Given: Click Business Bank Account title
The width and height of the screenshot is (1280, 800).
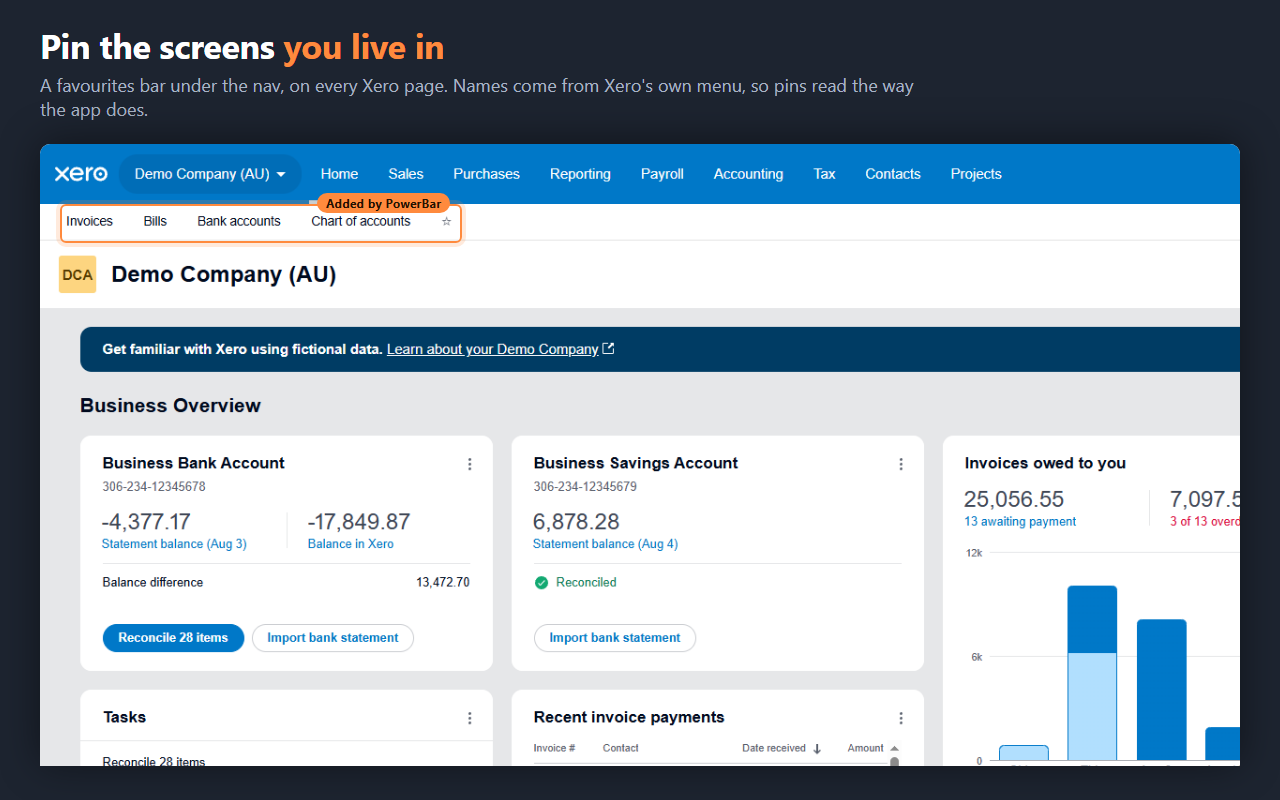Looking at the screenshot, I should [x=193, y=463].
